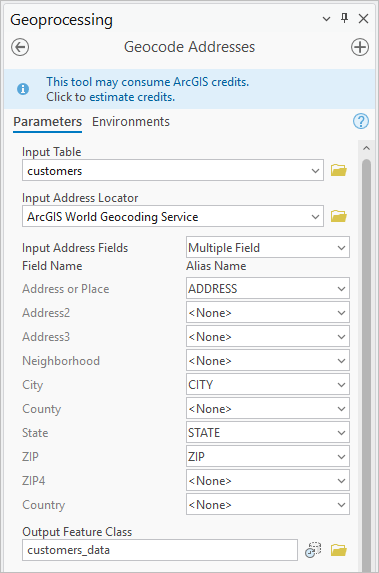Open the Country field dropdown
This screenshot has height=573, width=379.
tap(268, 505)
